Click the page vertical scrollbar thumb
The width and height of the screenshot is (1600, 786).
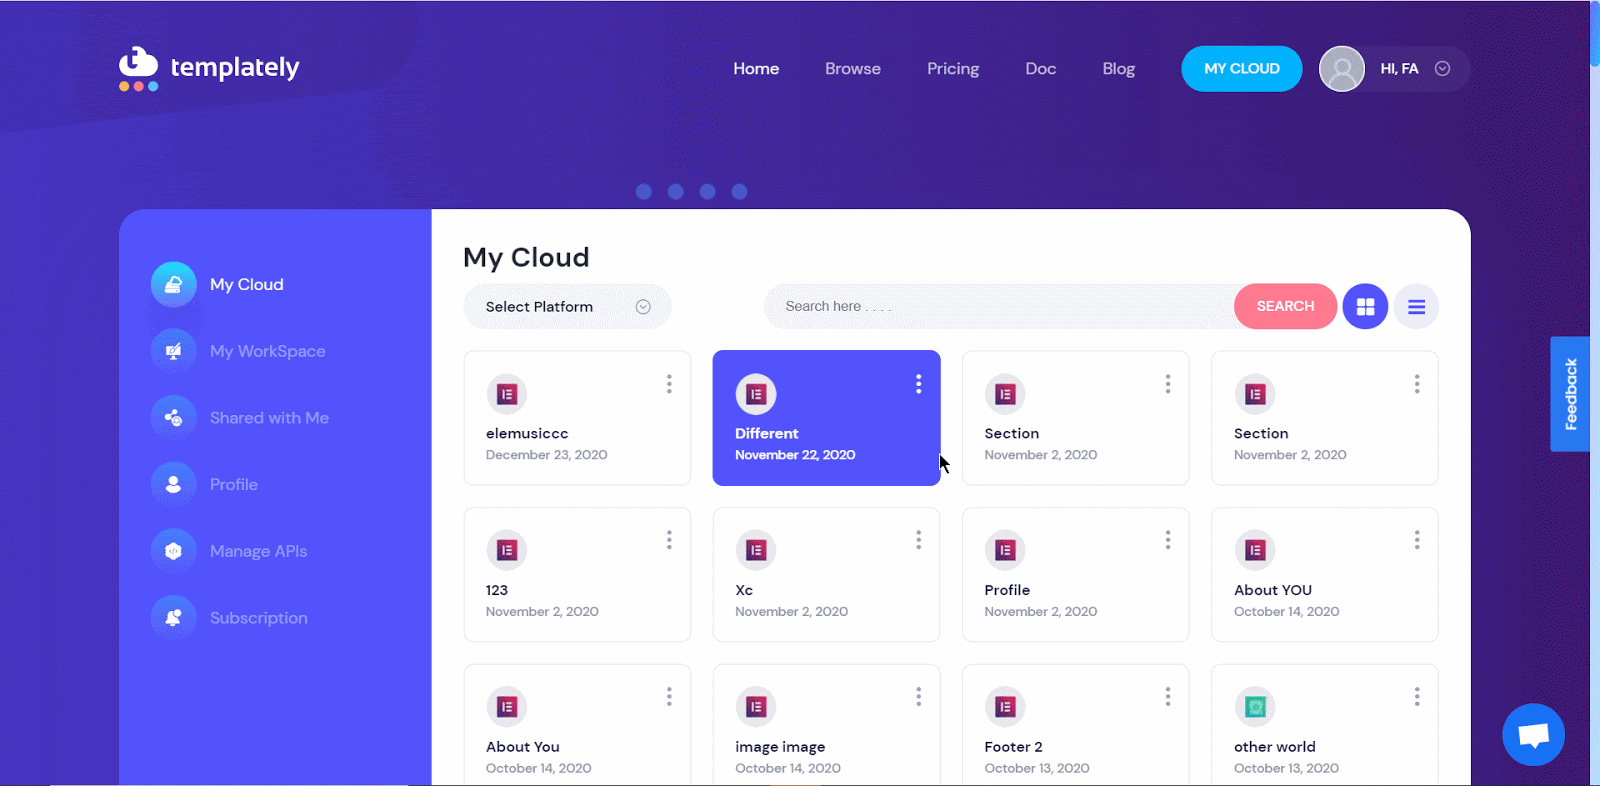(1594, 35)
